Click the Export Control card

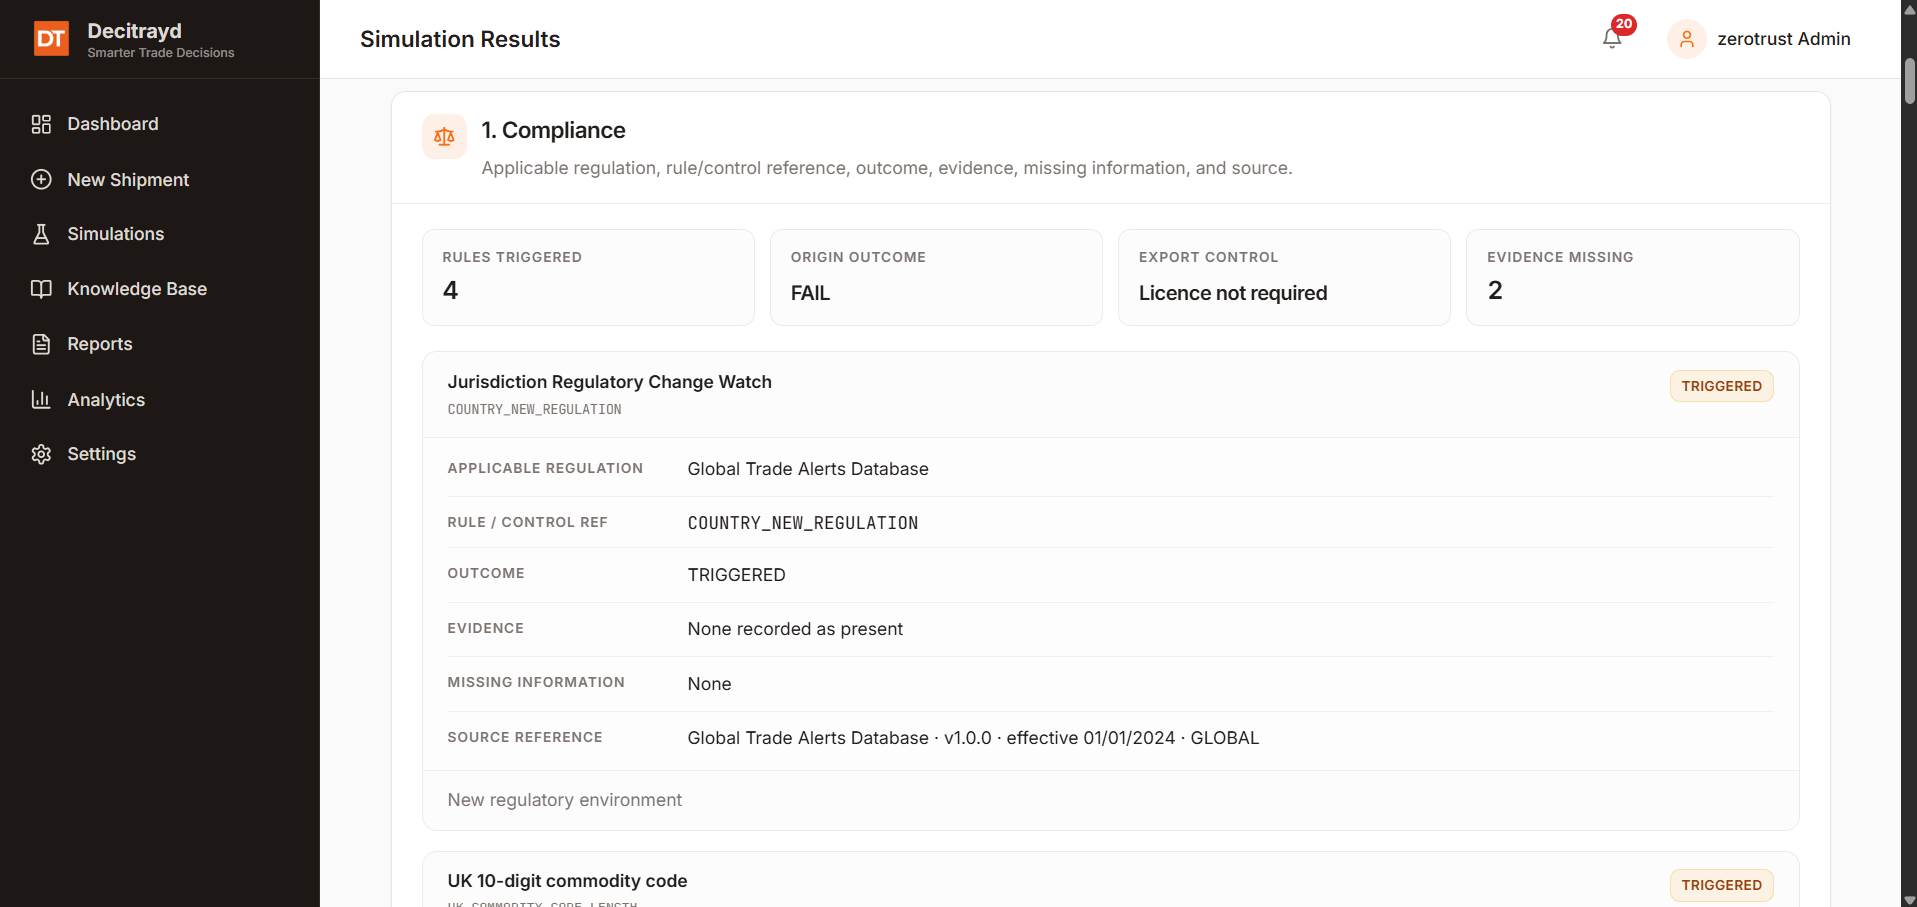tap(1284, 277)
